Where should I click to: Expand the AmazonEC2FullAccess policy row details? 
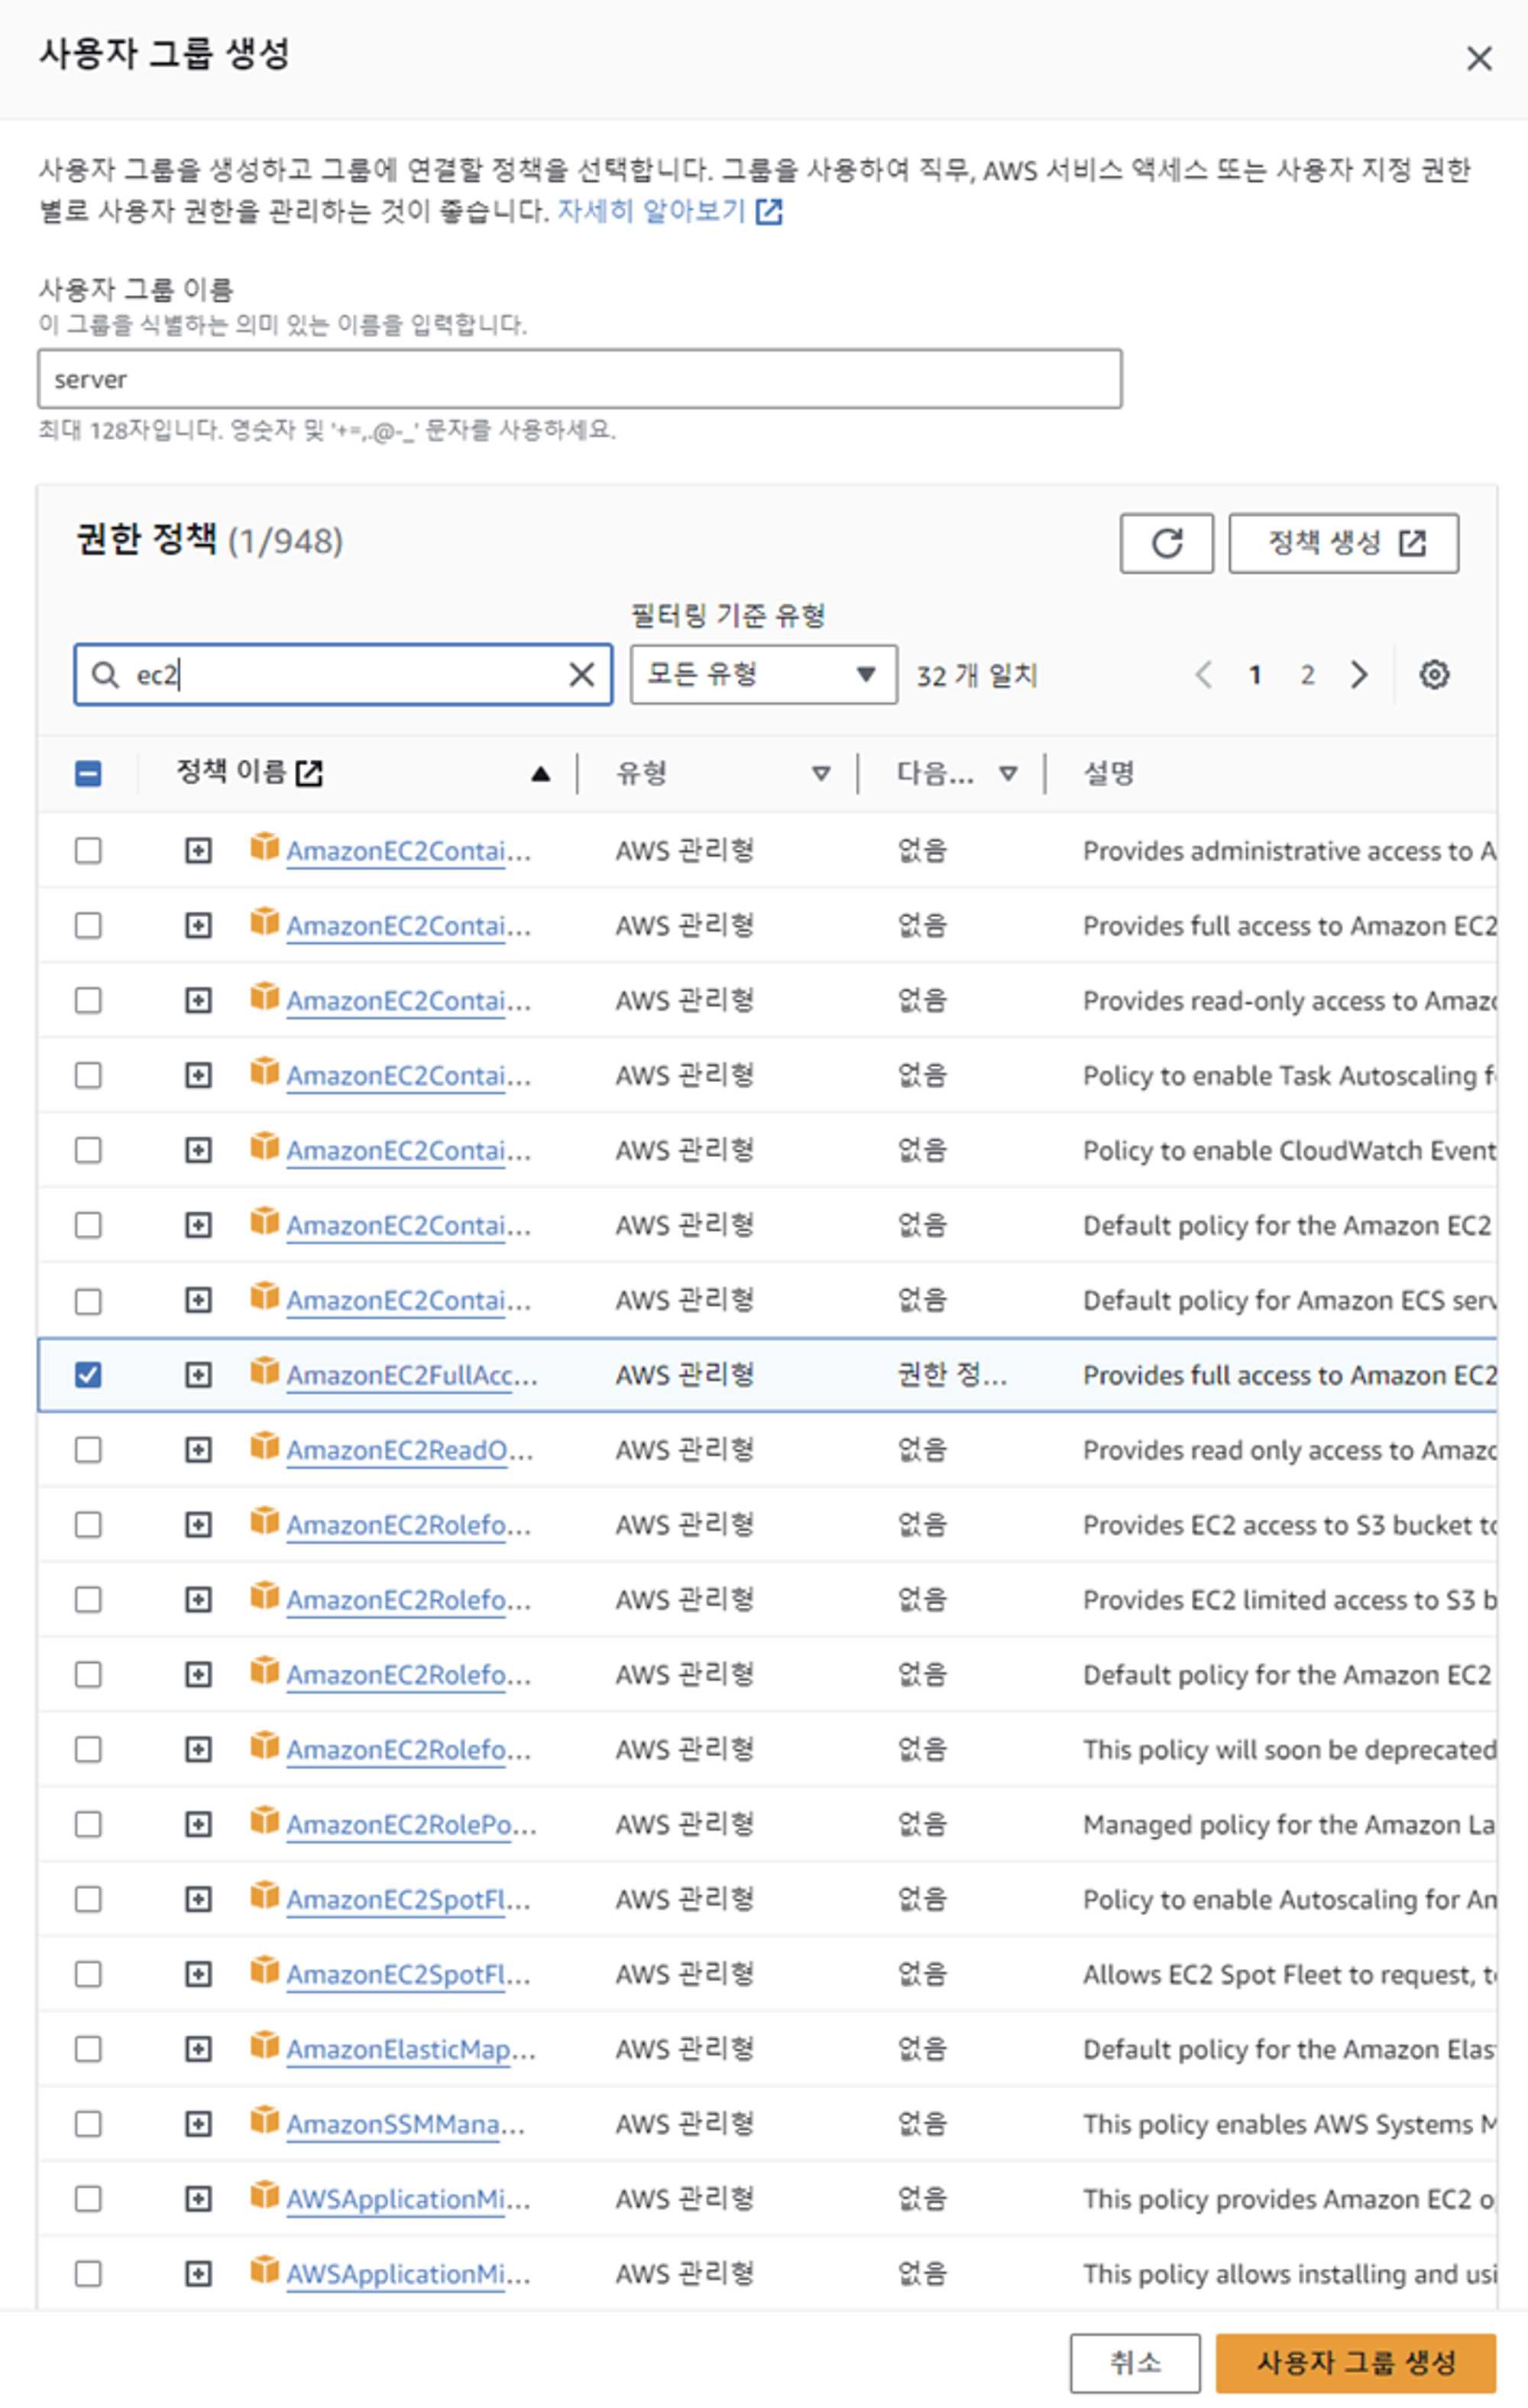pyautogui.click(x=198, y=1375)
